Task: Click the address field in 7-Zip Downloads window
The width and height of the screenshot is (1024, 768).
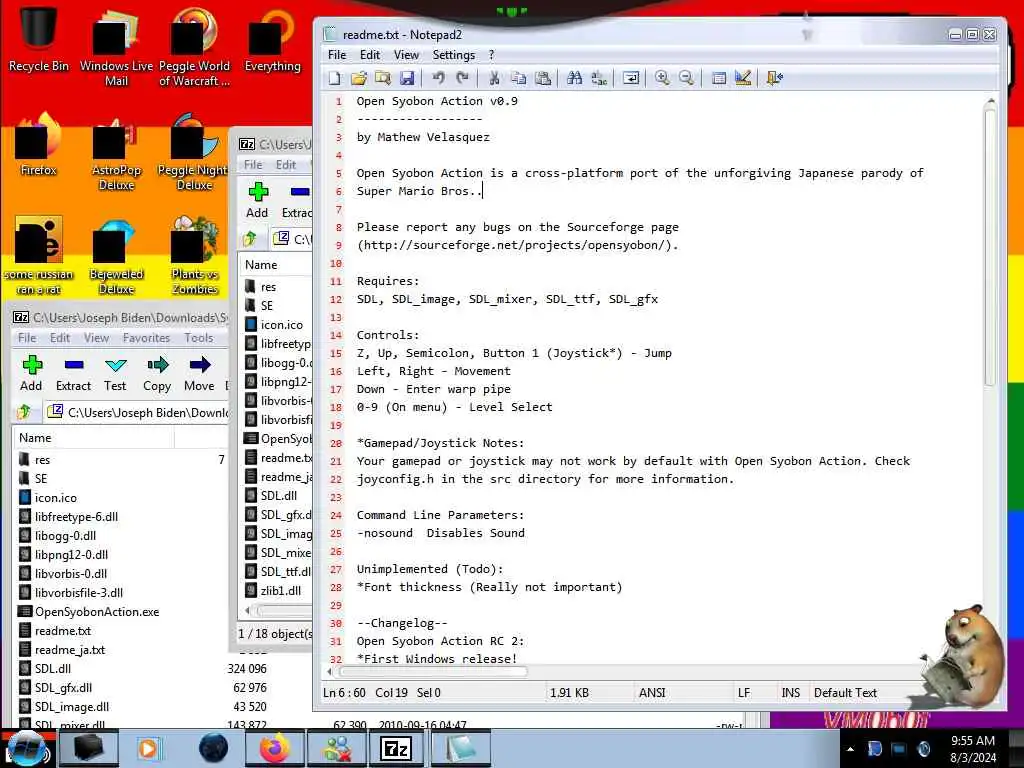Action: (137, 412)
